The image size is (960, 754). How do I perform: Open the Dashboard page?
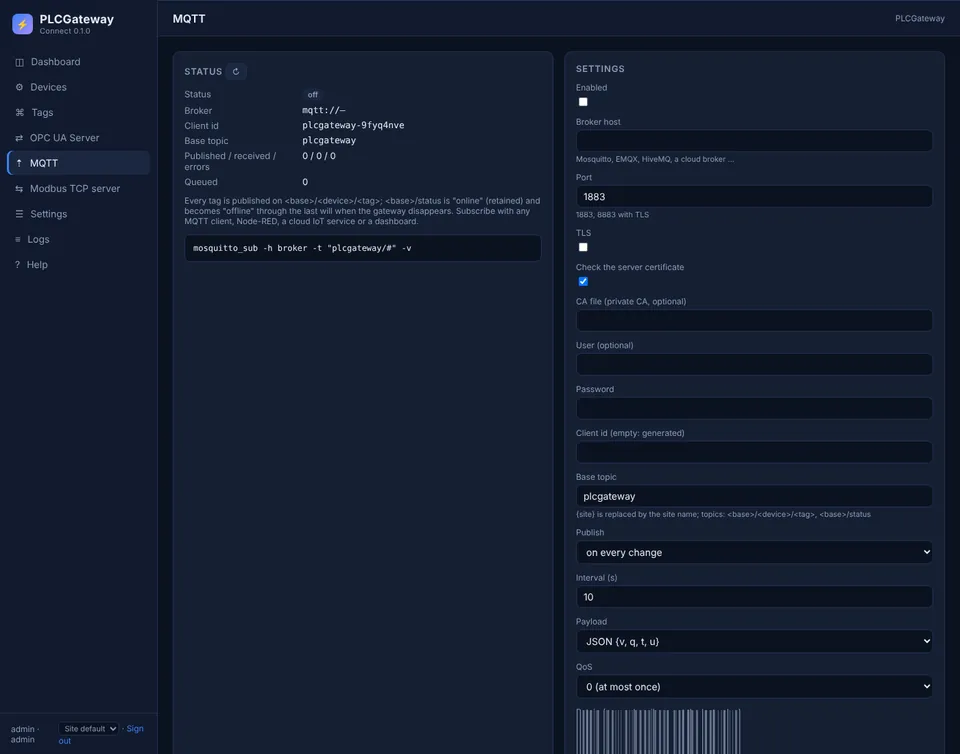pyautogui.click(x=78, y=62)
